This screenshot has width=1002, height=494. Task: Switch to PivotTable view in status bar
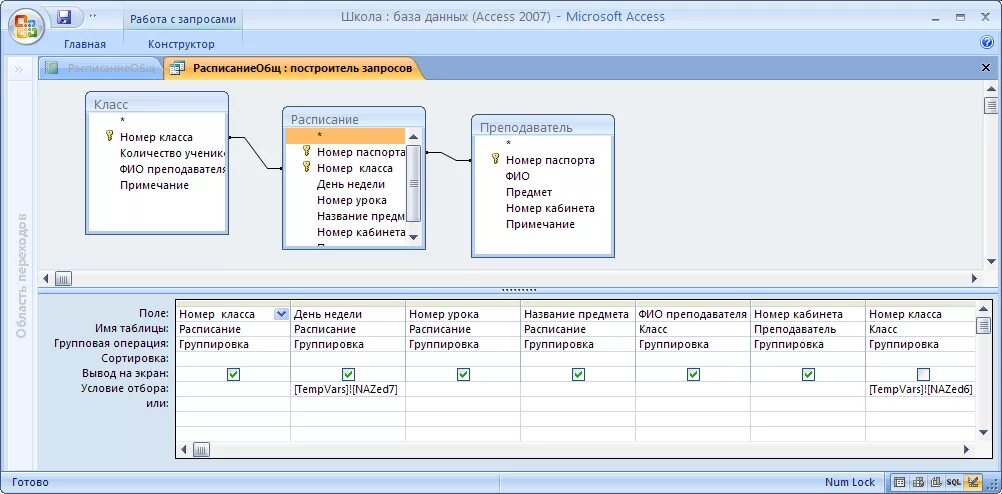[x=918, y=482]
